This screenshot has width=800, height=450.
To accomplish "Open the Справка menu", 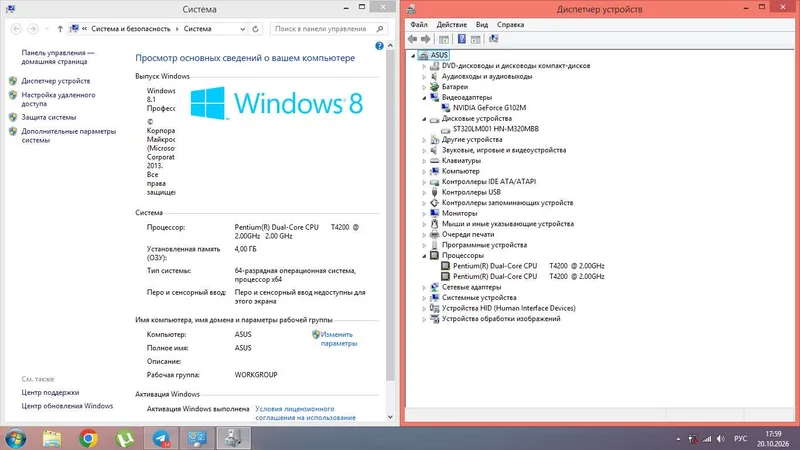I will click(x=510, y=24).
